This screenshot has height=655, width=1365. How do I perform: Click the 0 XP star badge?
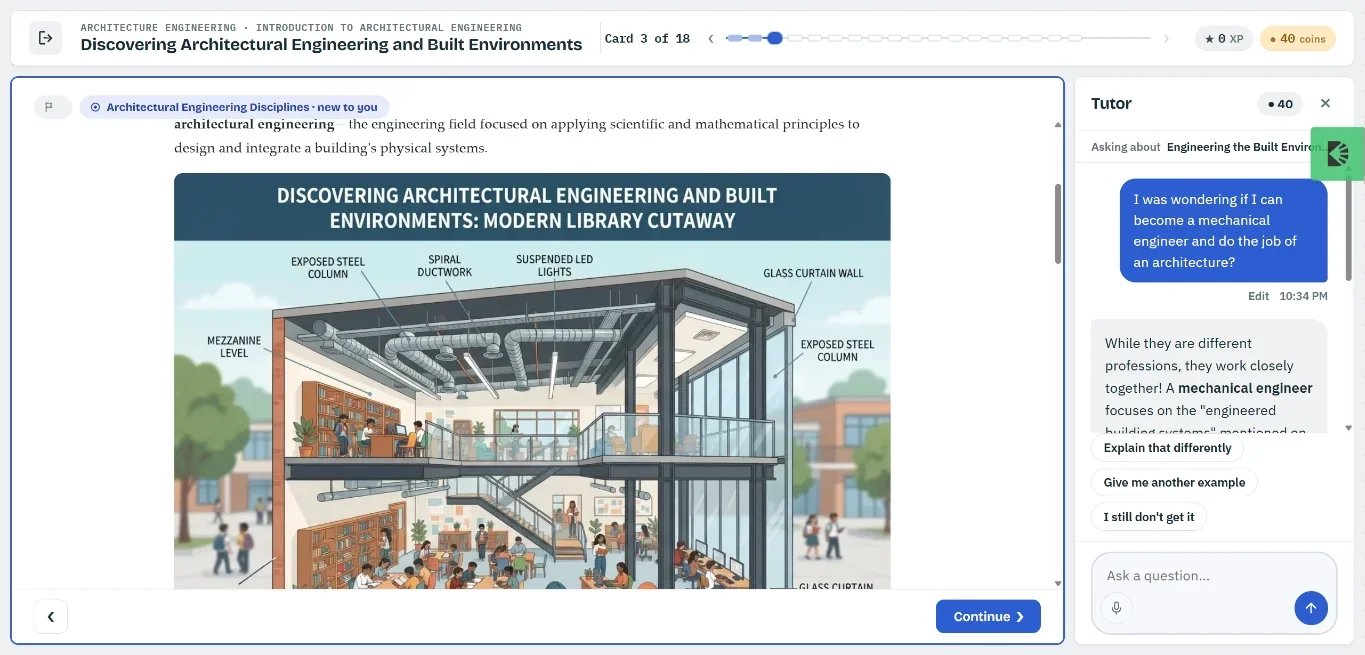(1224, 39)
